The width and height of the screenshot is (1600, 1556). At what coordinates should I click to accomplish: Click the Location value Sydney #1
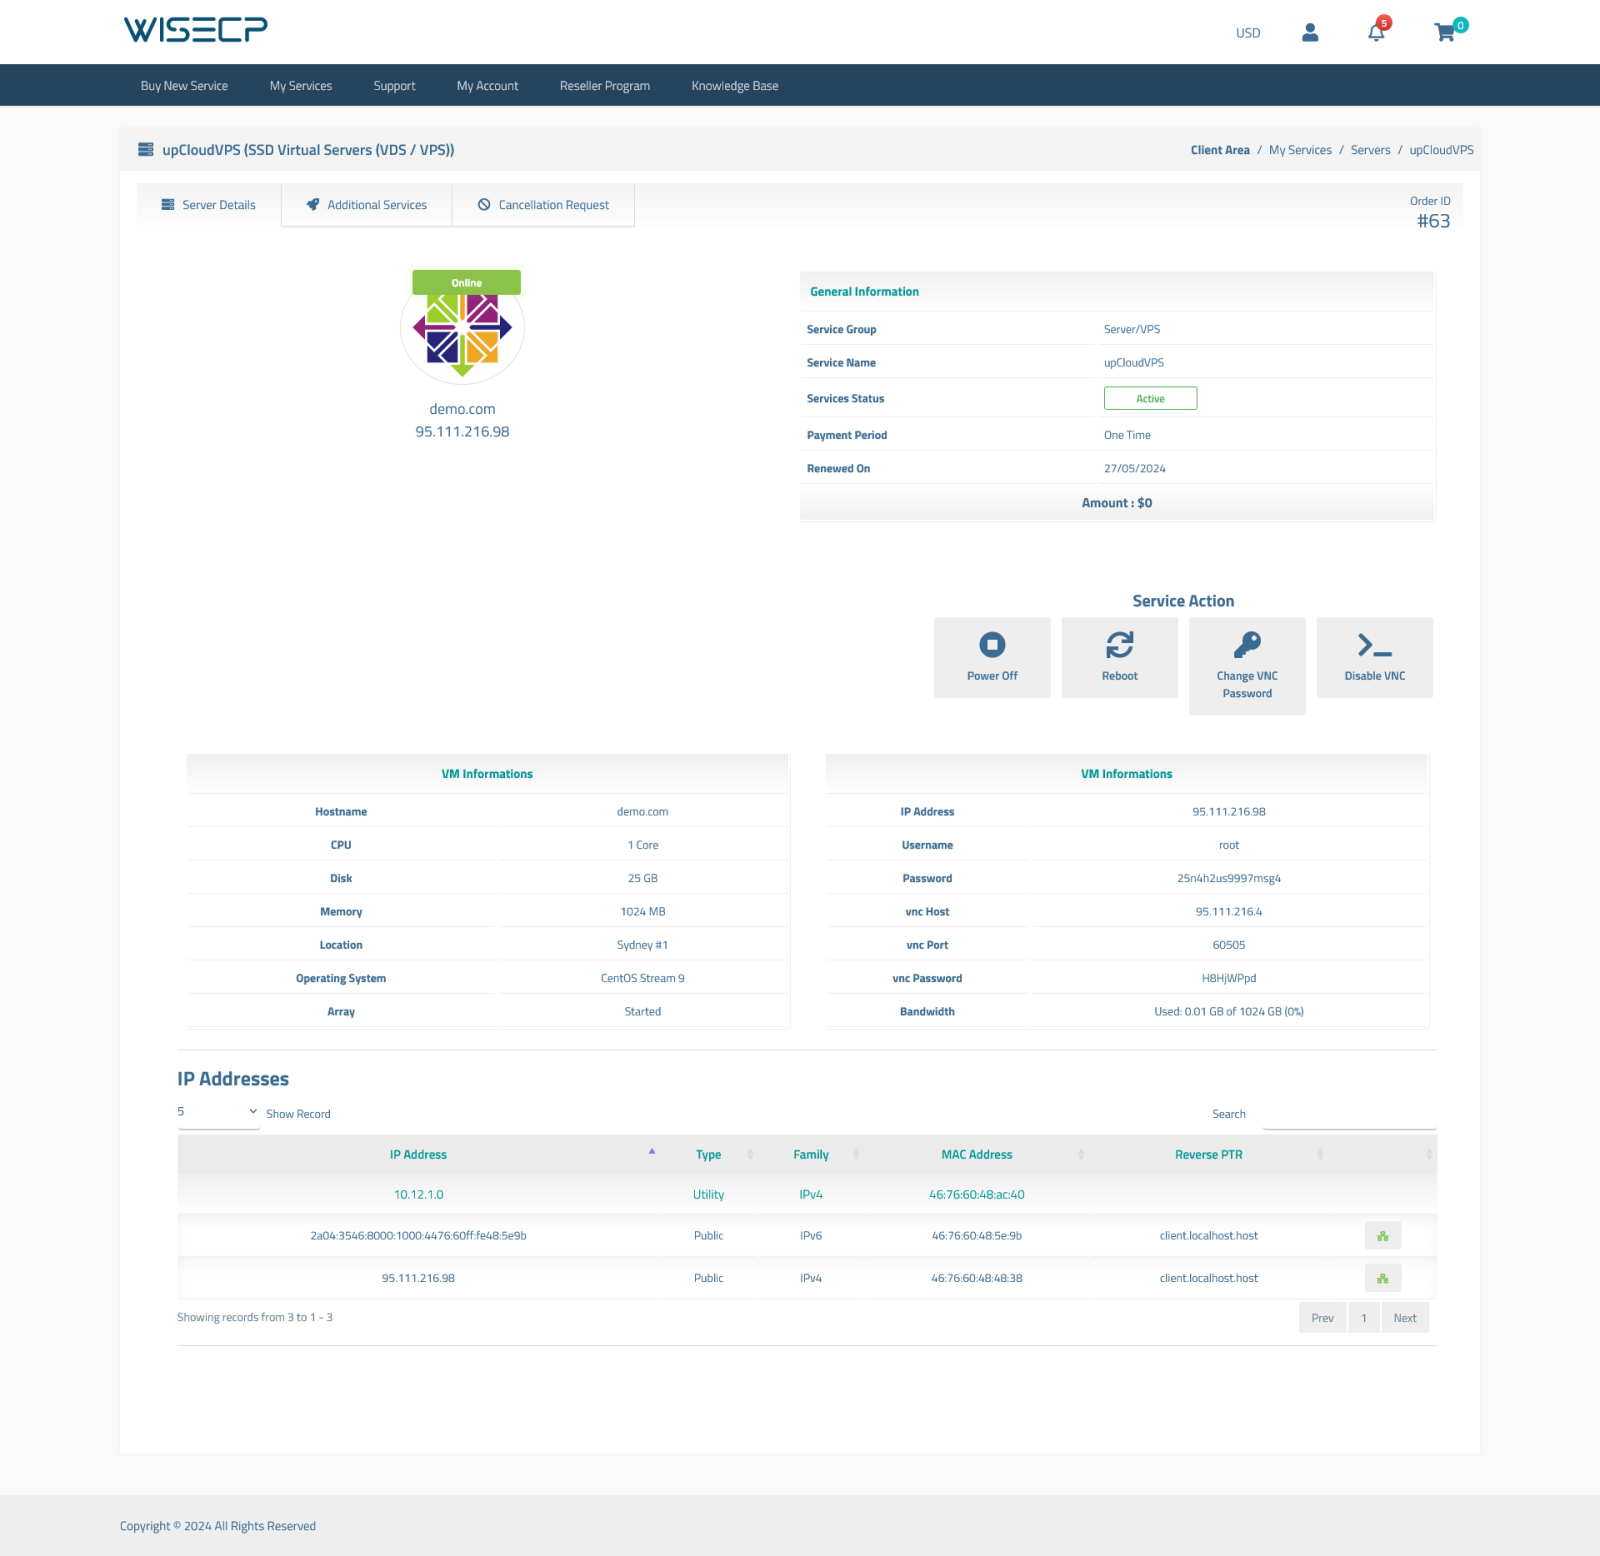(x=642, y=945)
